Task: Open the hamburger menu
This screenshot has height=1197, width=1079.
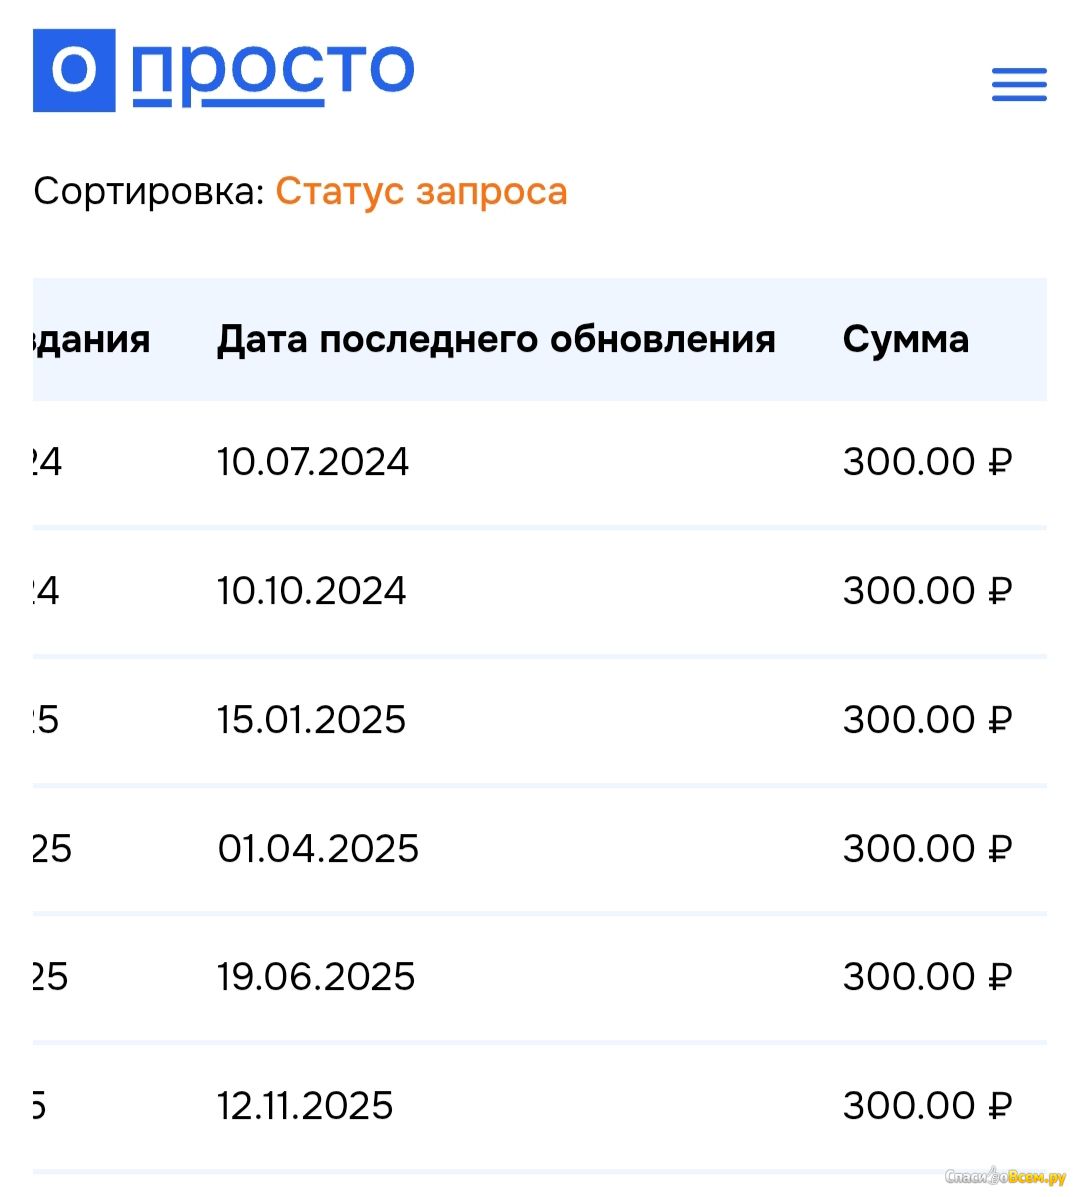Action: pos(1018,84)
